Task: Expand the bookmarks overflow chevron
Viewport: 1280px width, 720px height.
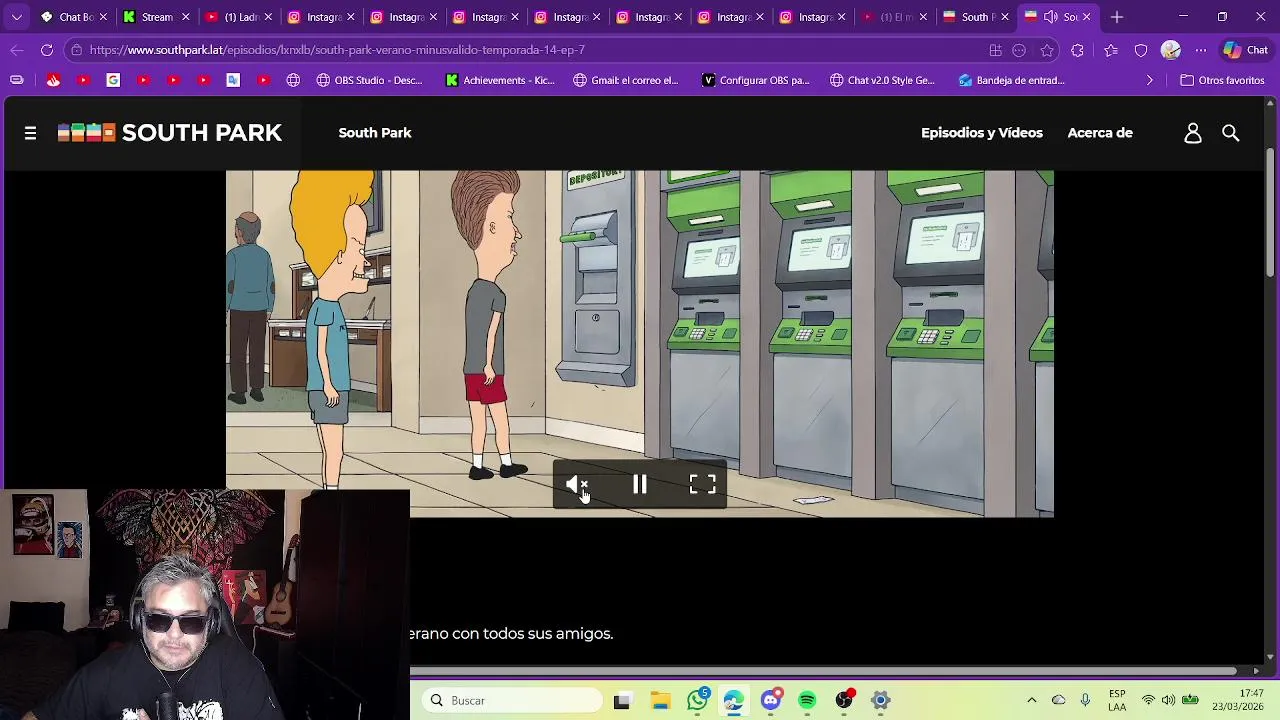Action: pos(1149,80)
